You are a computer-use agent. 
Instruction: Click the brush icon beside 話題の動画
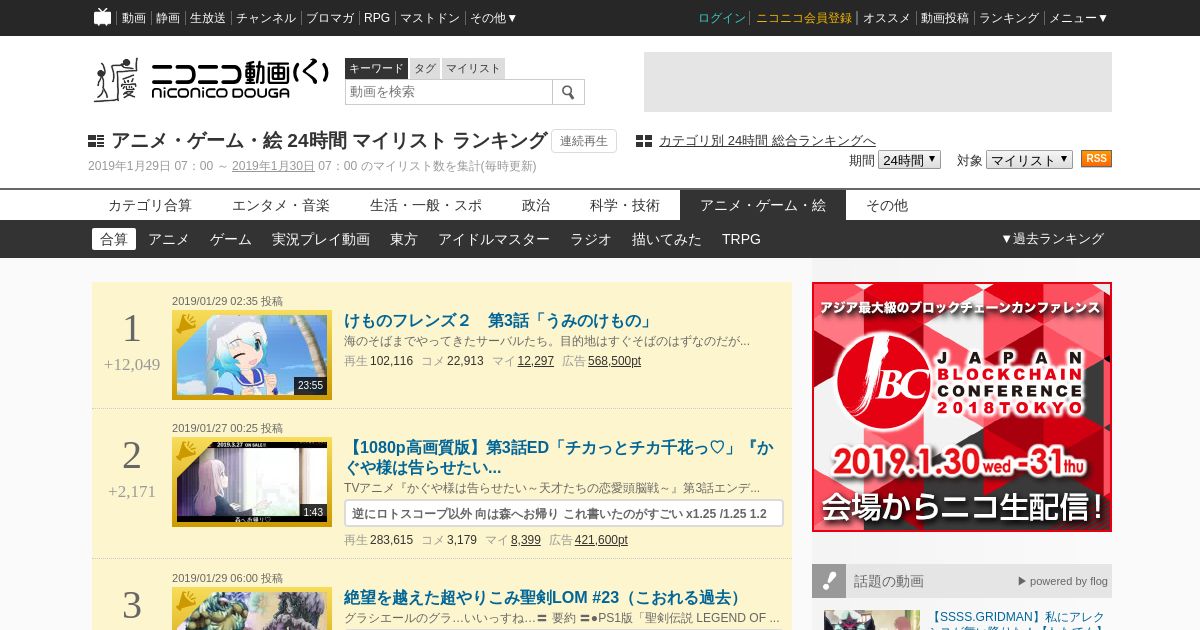829,580
